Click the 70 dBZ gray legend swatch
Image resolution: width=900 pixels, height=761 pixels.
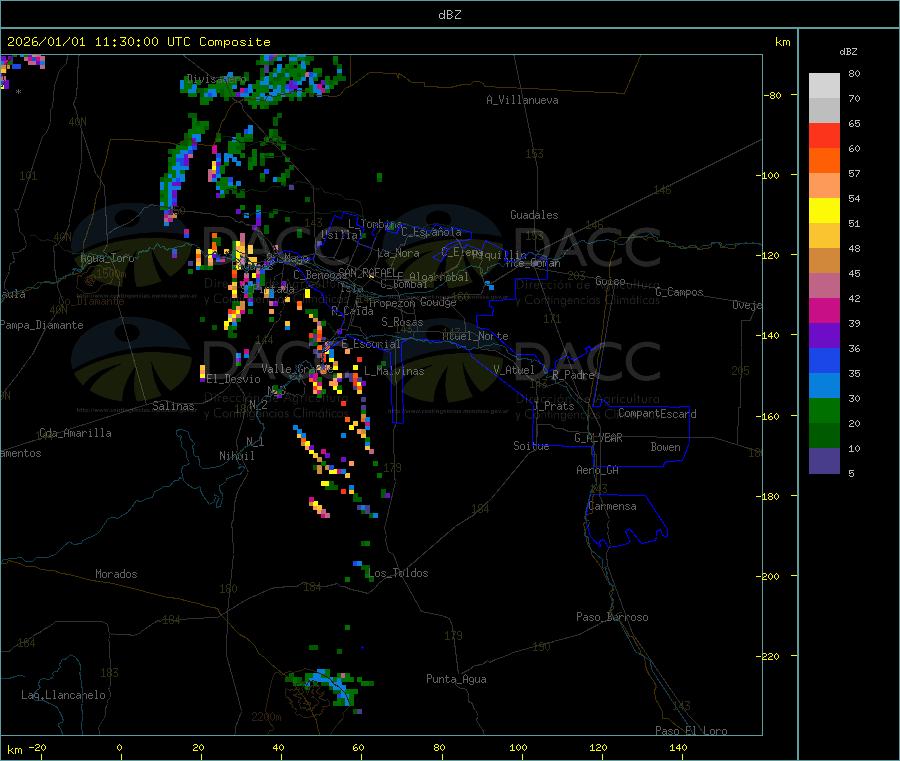coord(824,111)
